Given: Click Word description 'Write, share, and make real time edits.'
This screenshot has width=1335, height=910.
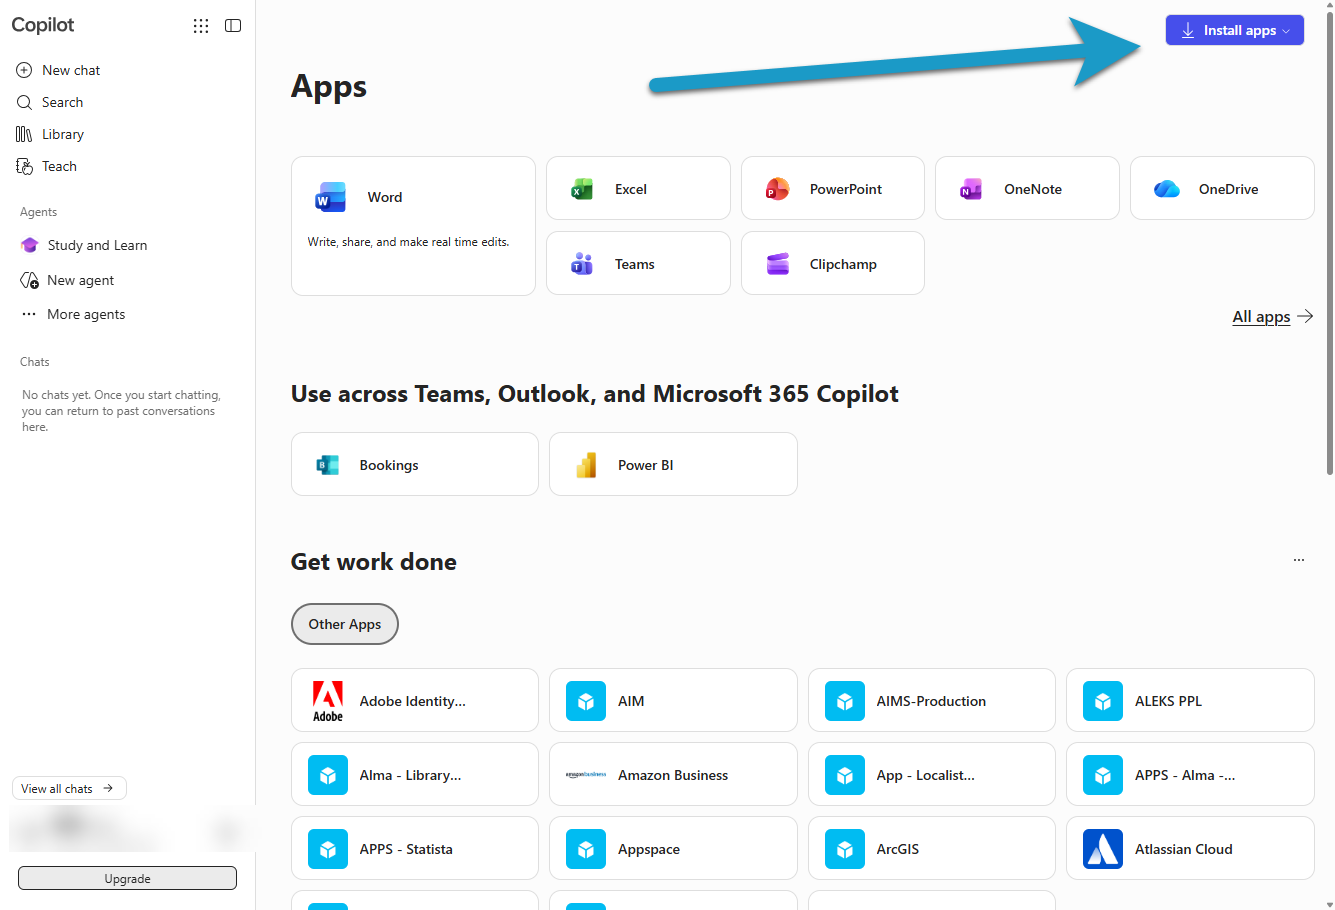Looking at the screenshot, I should (x=408, y=242).
